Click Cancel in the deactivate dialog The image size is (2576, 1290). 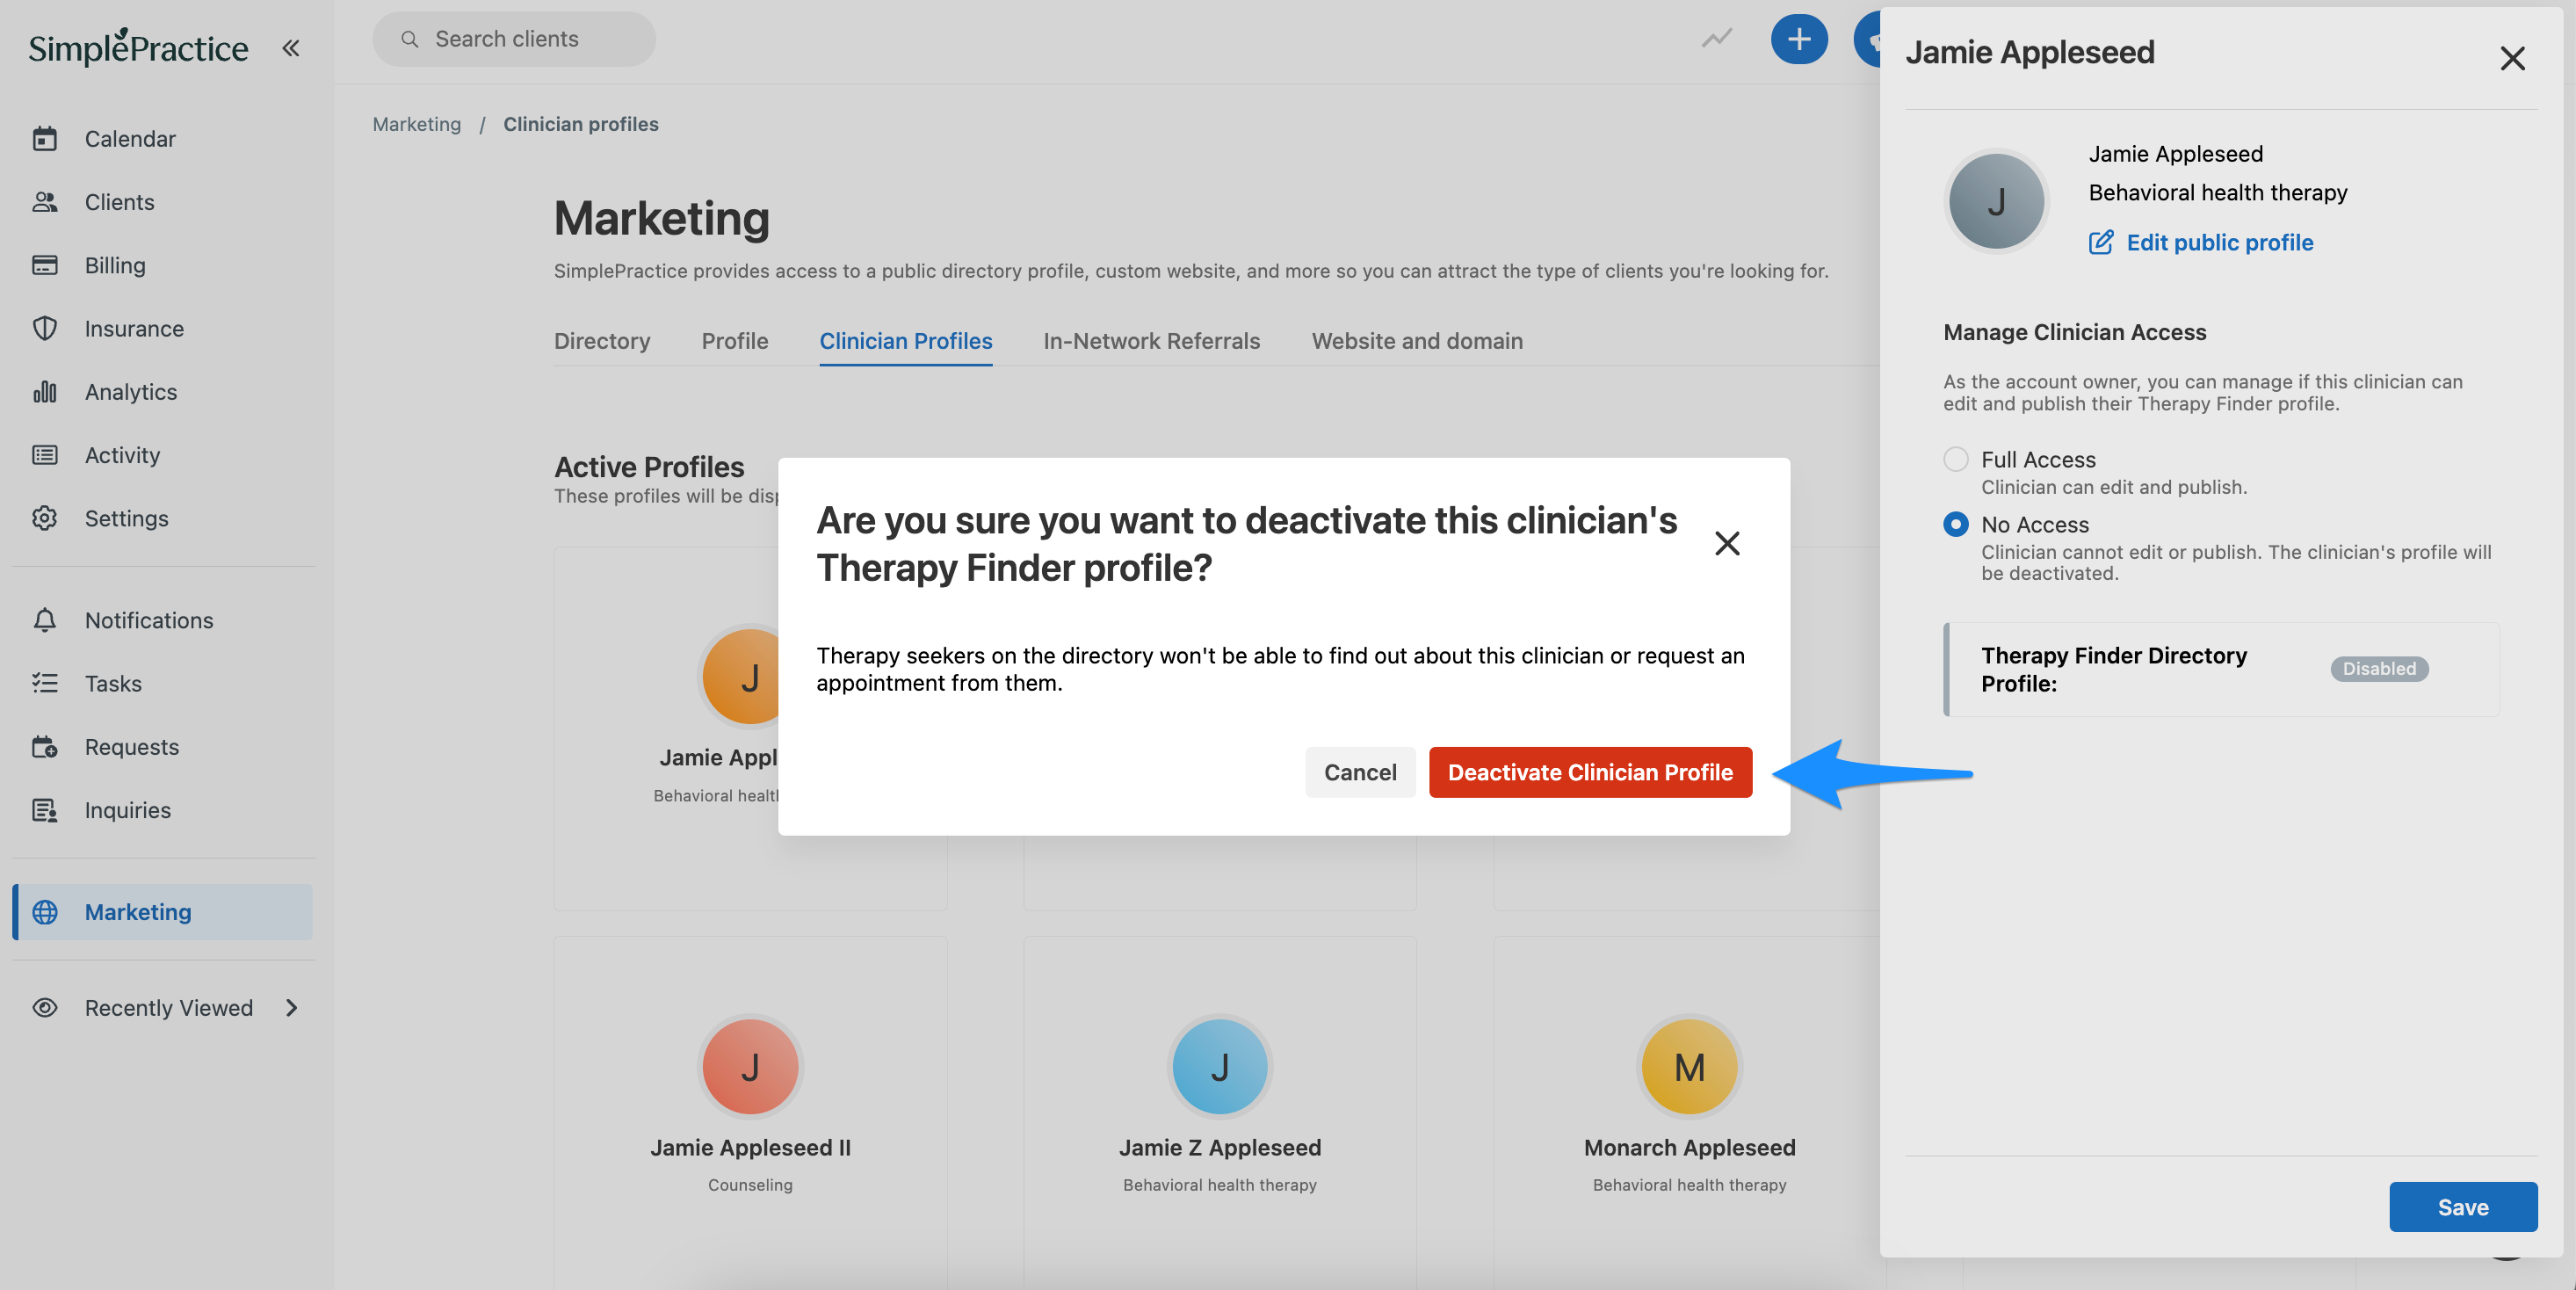(x=1360, y=772)
